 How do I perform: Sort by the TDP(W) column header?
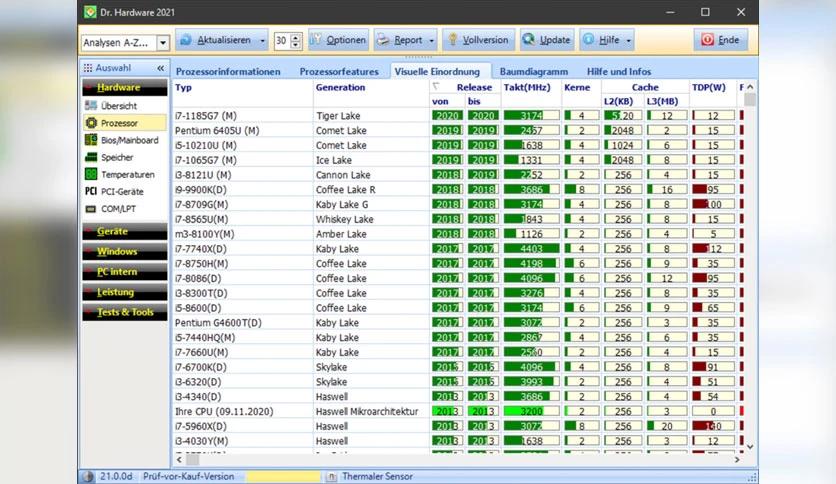(709, 87)
